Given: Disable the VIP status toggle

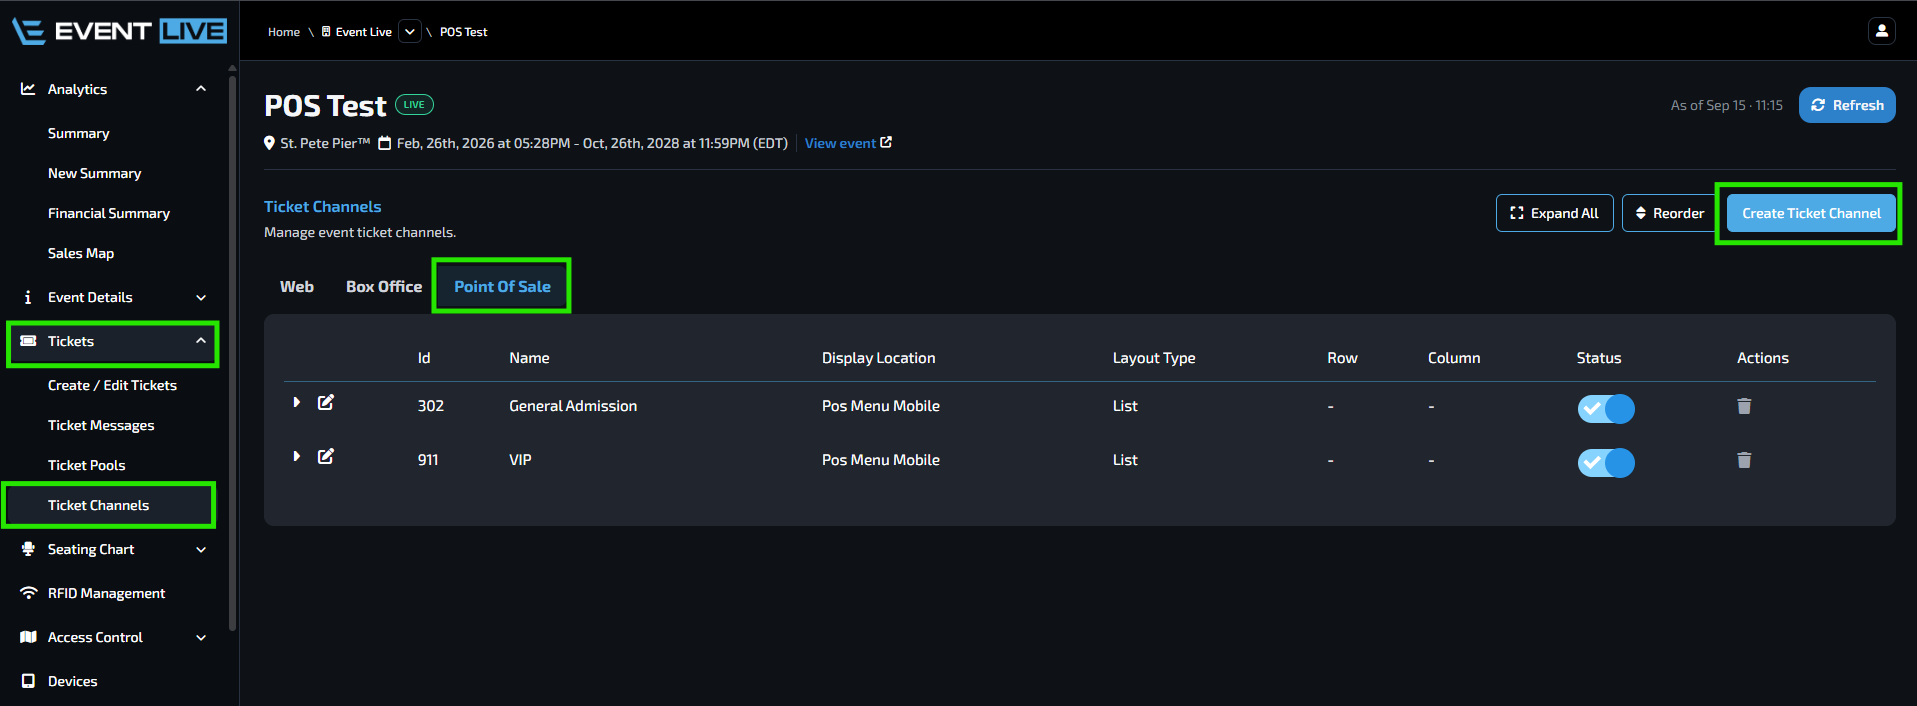Looking at the screenshot, I should click(x=1606, y=462).
